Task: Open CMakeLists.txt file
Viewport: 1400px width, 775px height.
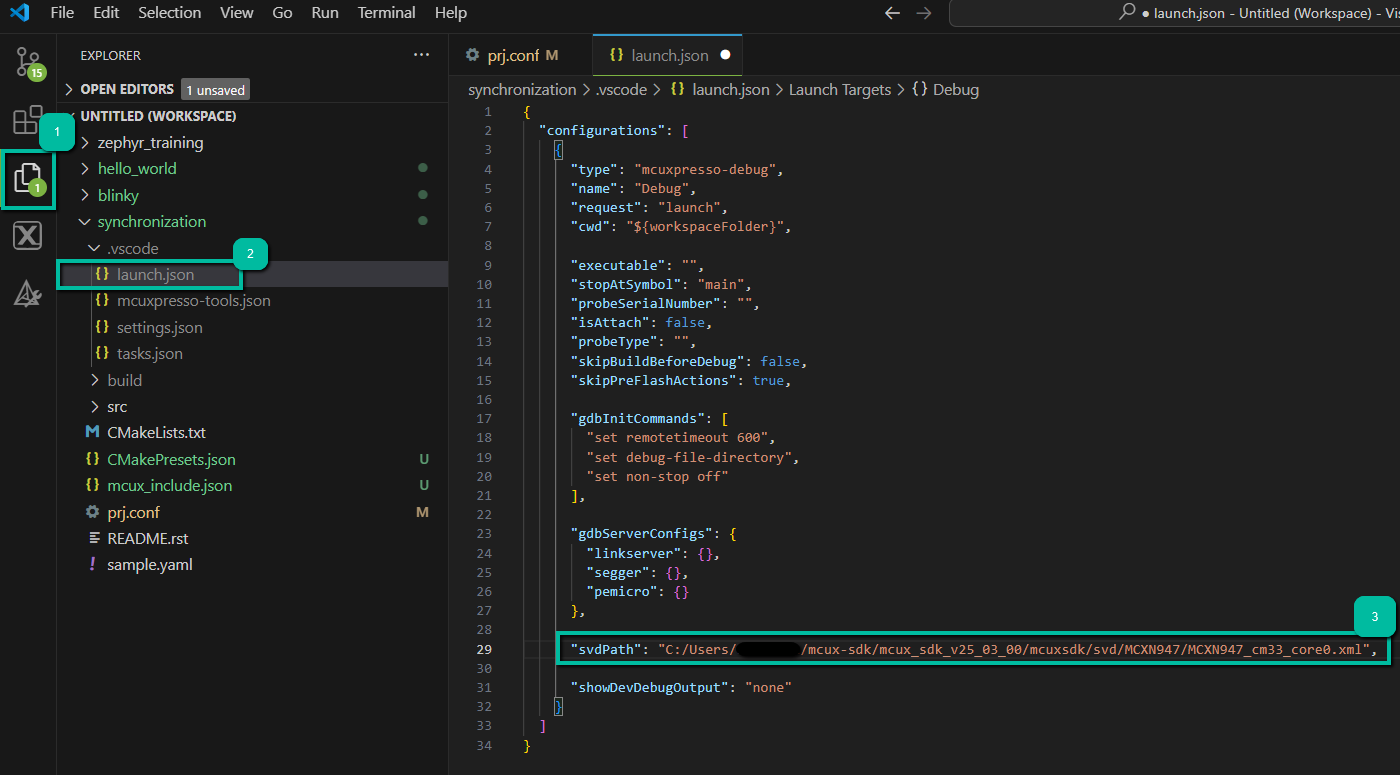Action: click(156, 433)
